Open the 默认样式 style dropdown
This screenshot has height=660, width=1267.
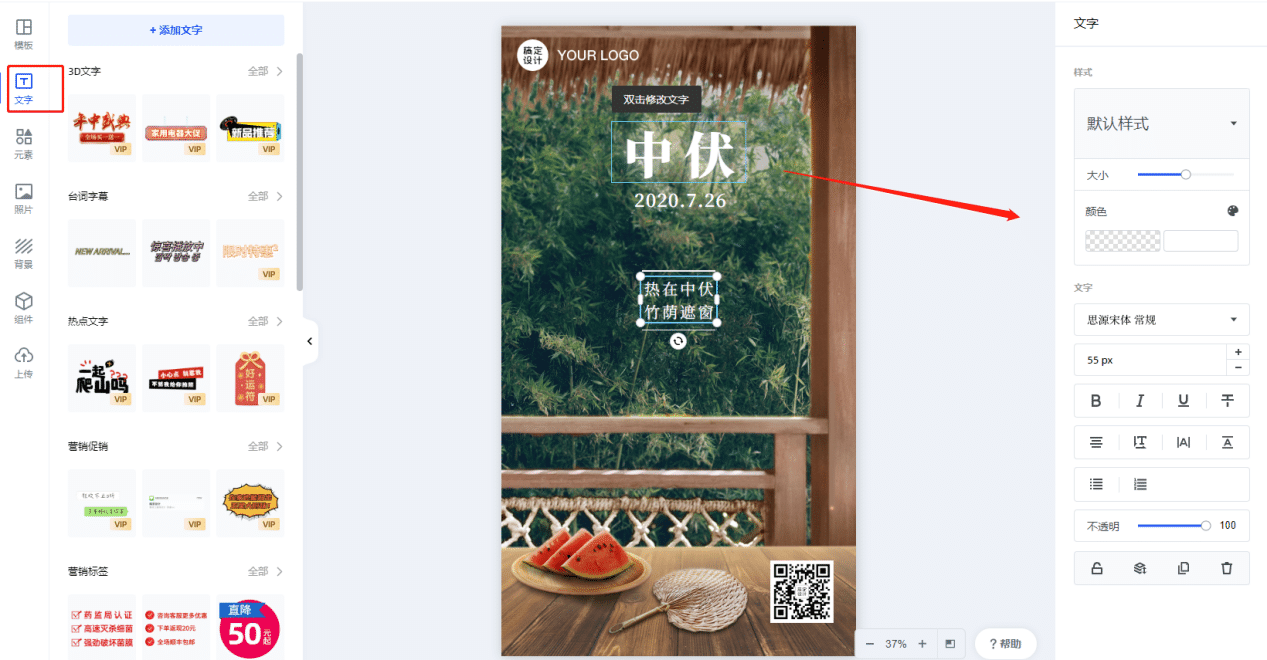1162,123
